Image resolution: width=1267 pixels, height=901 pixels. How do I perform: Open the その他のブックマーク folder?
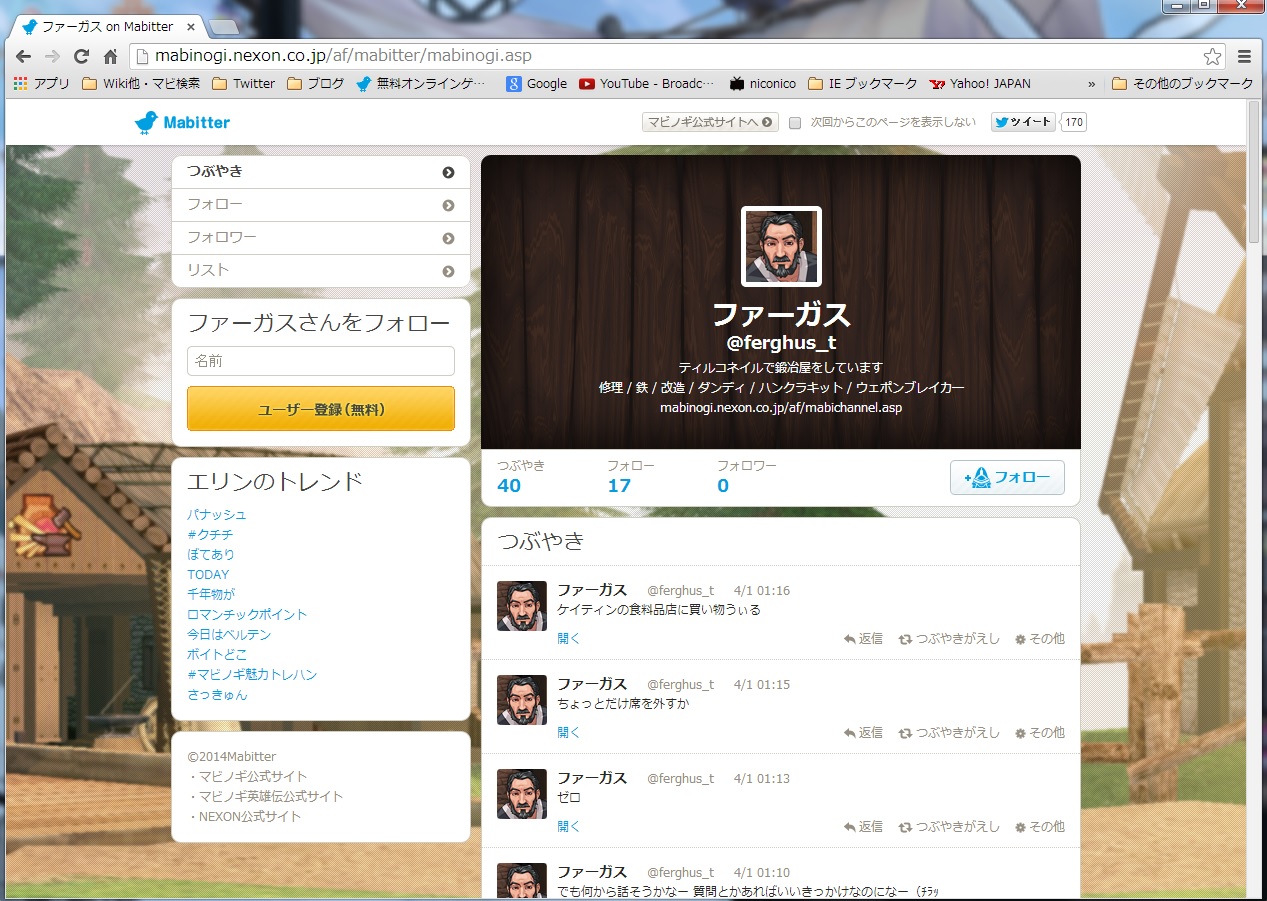pos(1182,84)
